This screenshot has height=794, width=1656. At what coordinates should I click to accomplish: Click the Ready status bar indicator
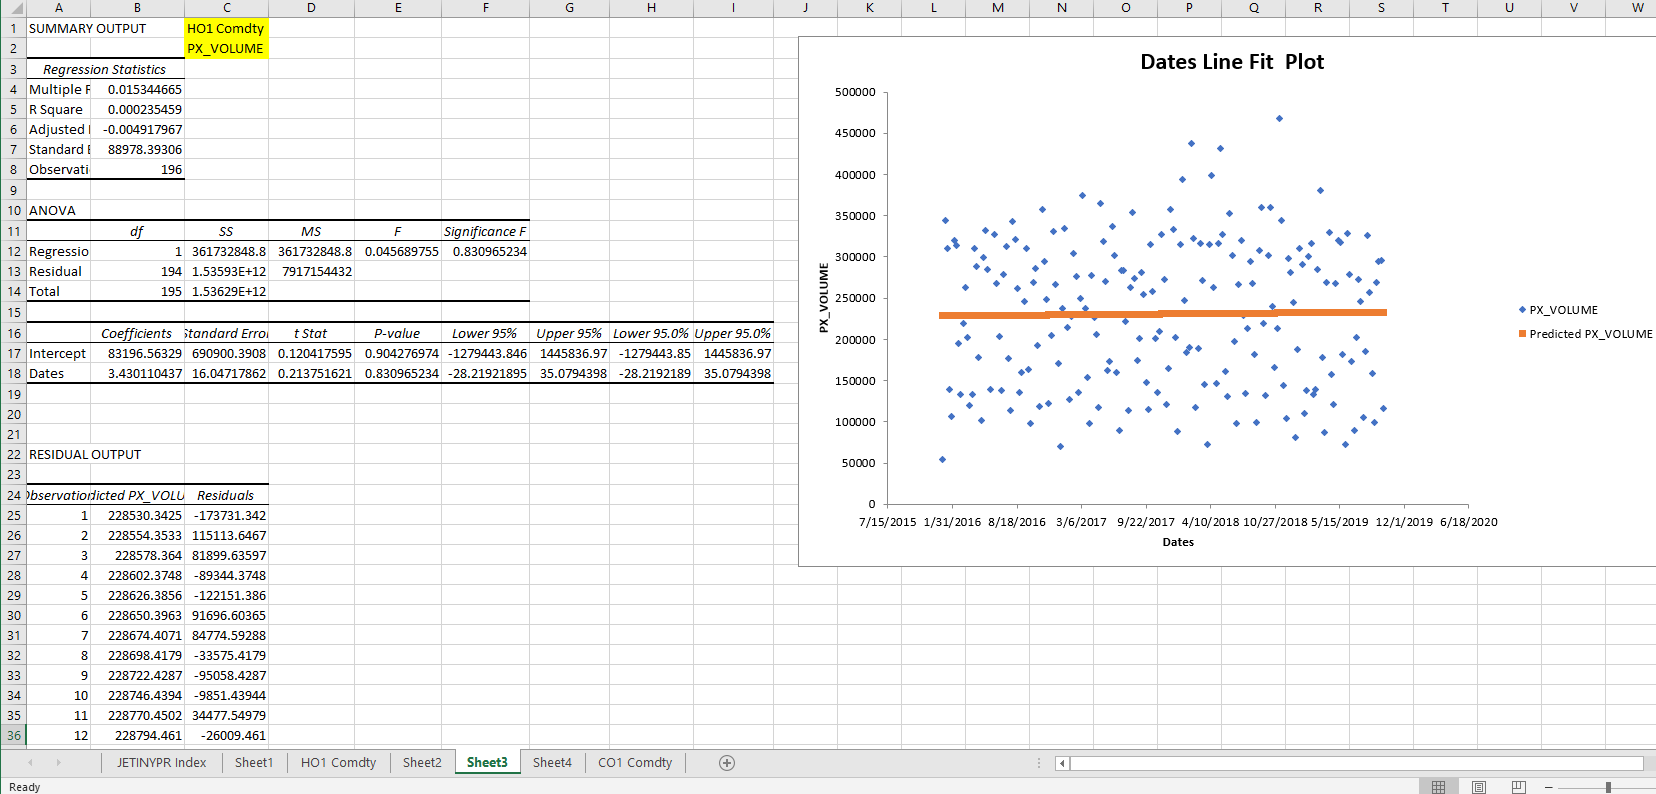[x=24, y=787]
